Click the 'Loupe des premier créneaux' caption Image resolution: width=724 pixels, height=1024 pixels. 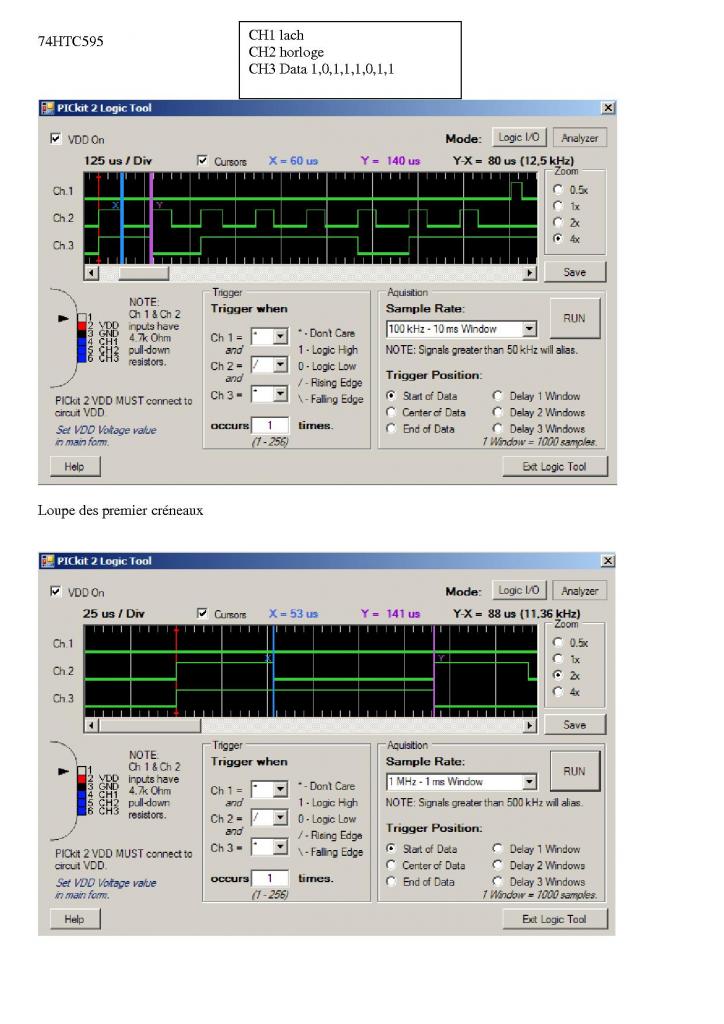(120, 511)
